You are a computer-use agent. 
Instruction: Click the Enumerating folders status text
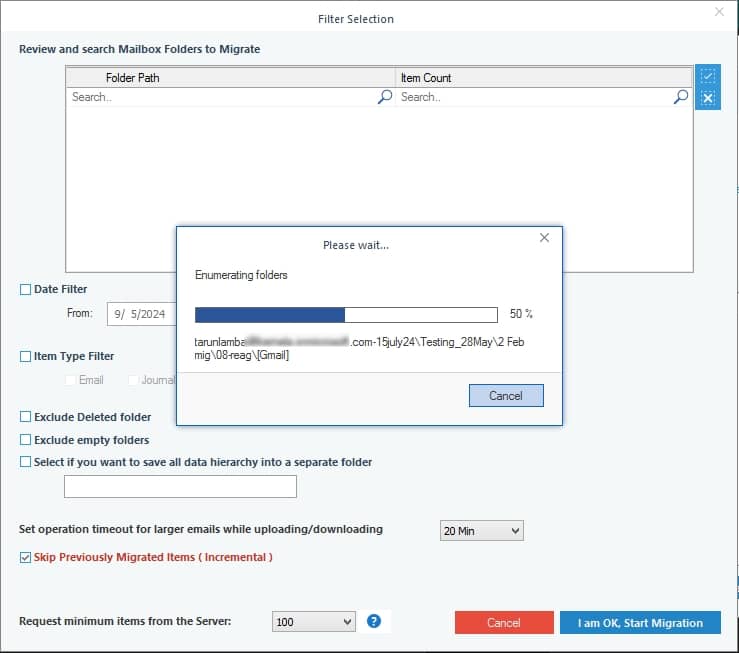[x=241, y=275]
